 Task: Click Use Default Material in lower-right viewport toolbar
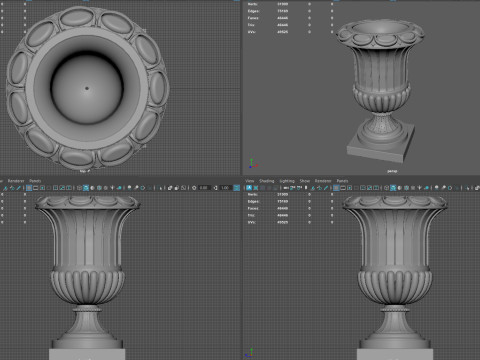[400, 188]
